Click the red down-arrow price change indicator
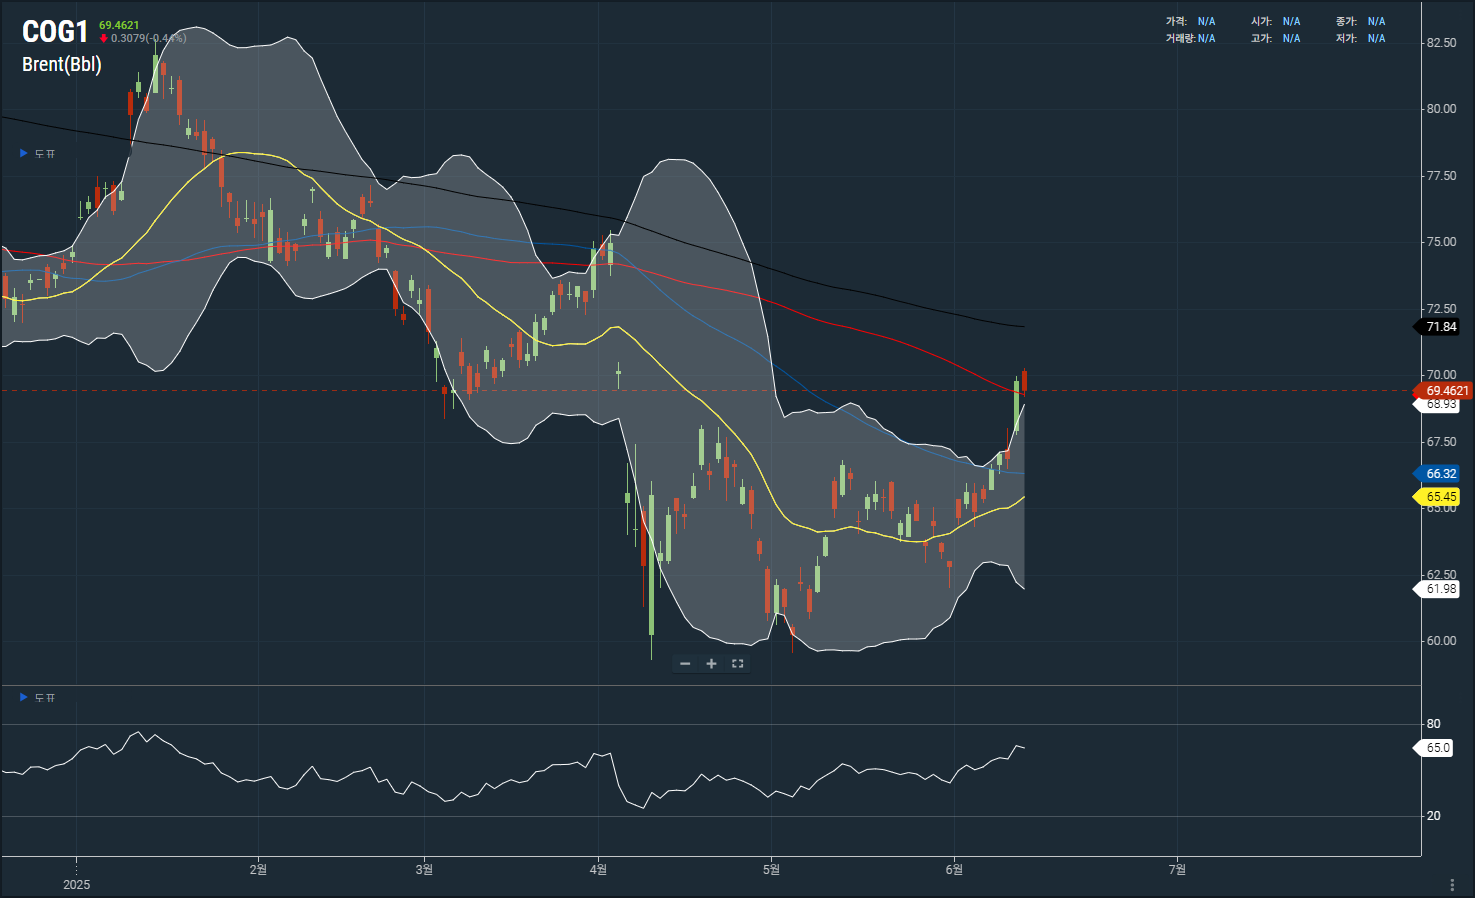This screenshot has height=898, width=1475. 103,39
